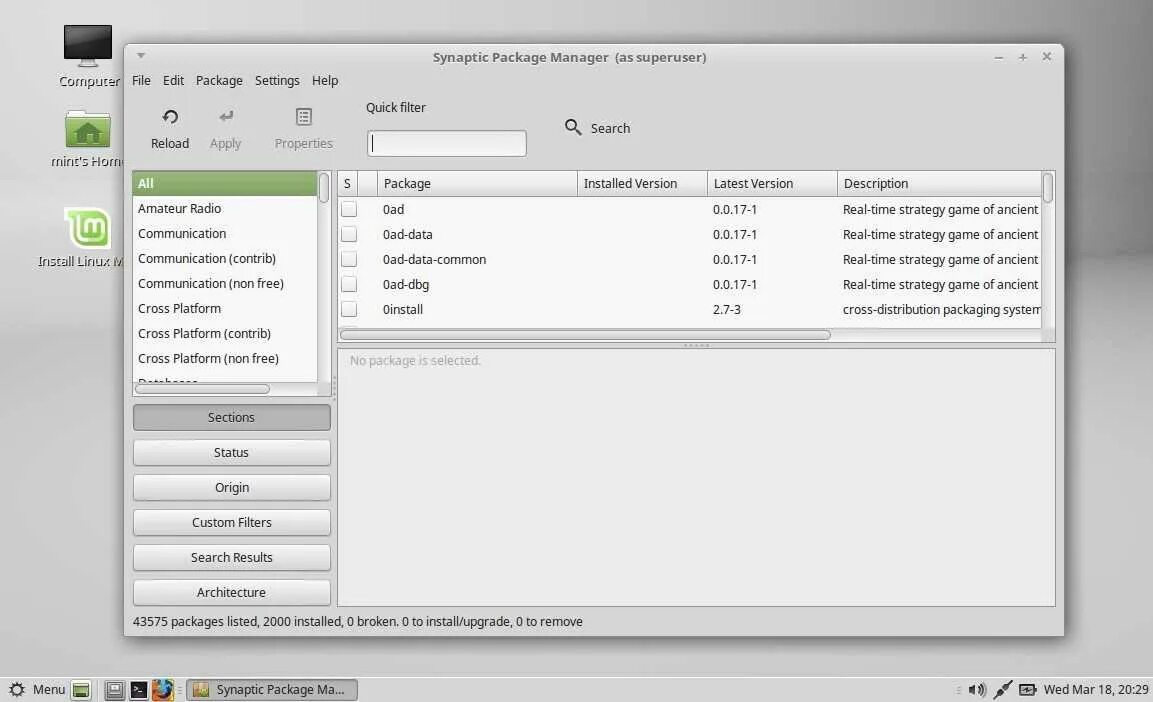Select the Cross Platform (non free) section
The image size is (1153, 702).
point(225,359)
